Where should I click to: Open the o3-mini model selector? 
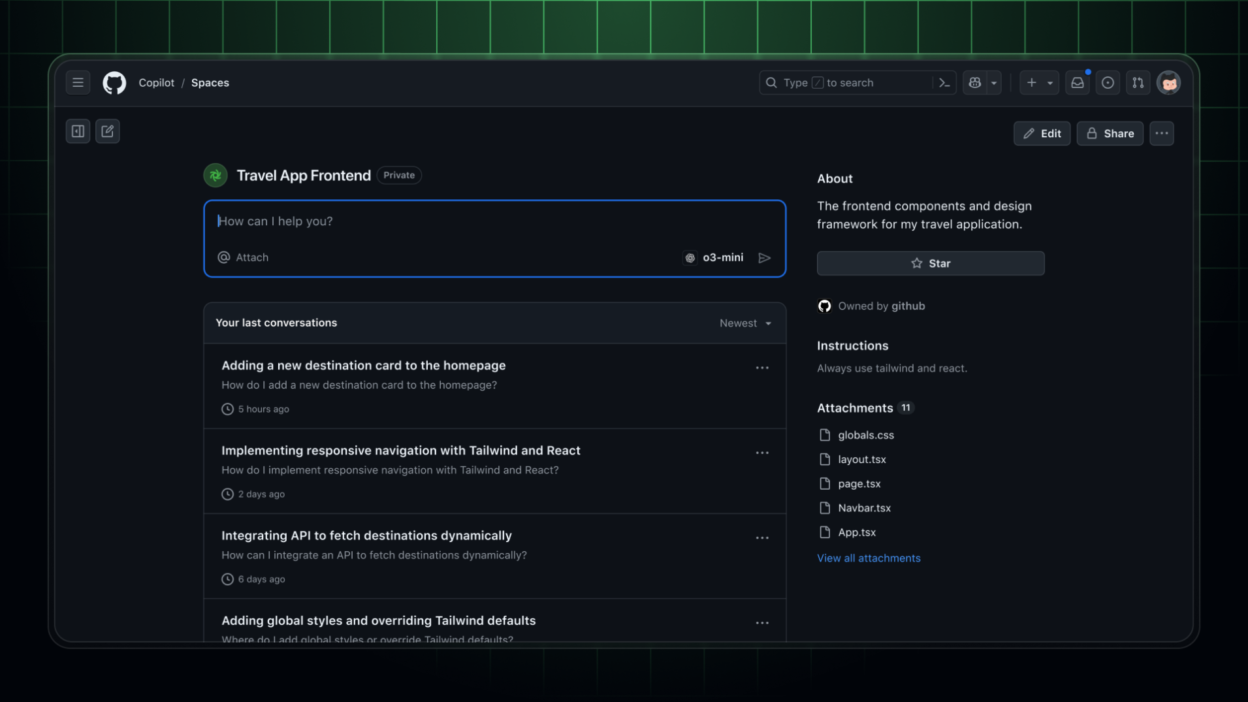714,258
